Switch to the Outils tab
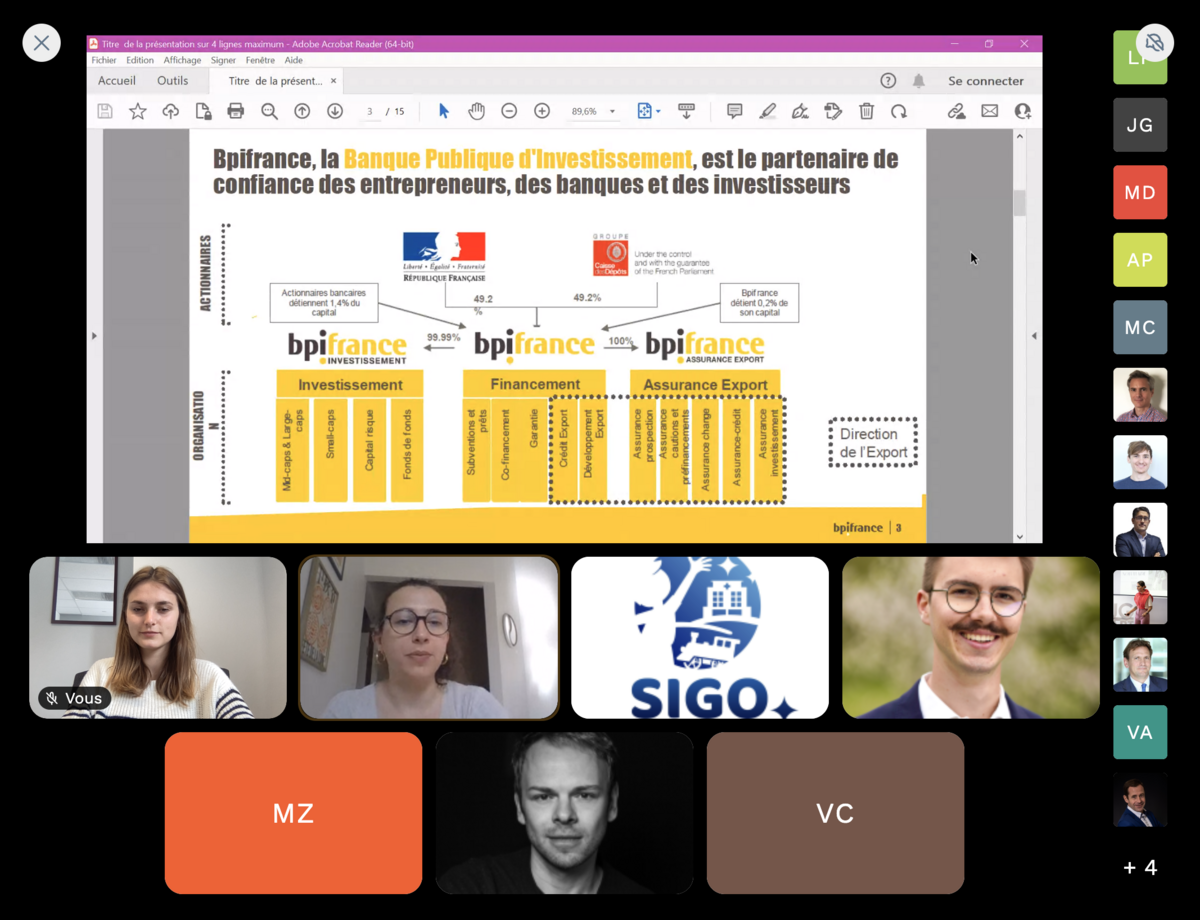The image size is (1200, 920). [172, 81]
